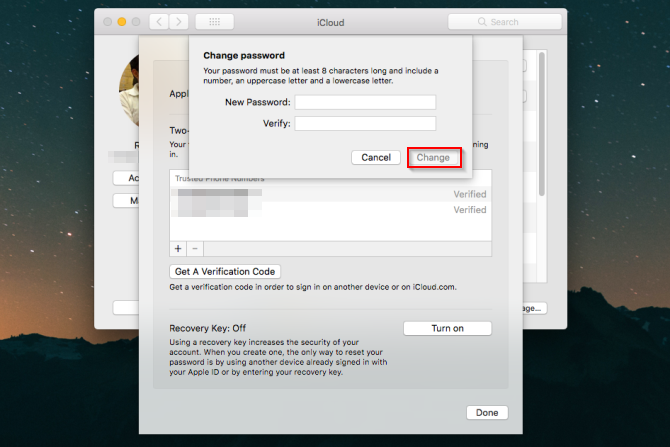
Task: Click the forward arrow in iCloud toolbar
Action: 179,21
